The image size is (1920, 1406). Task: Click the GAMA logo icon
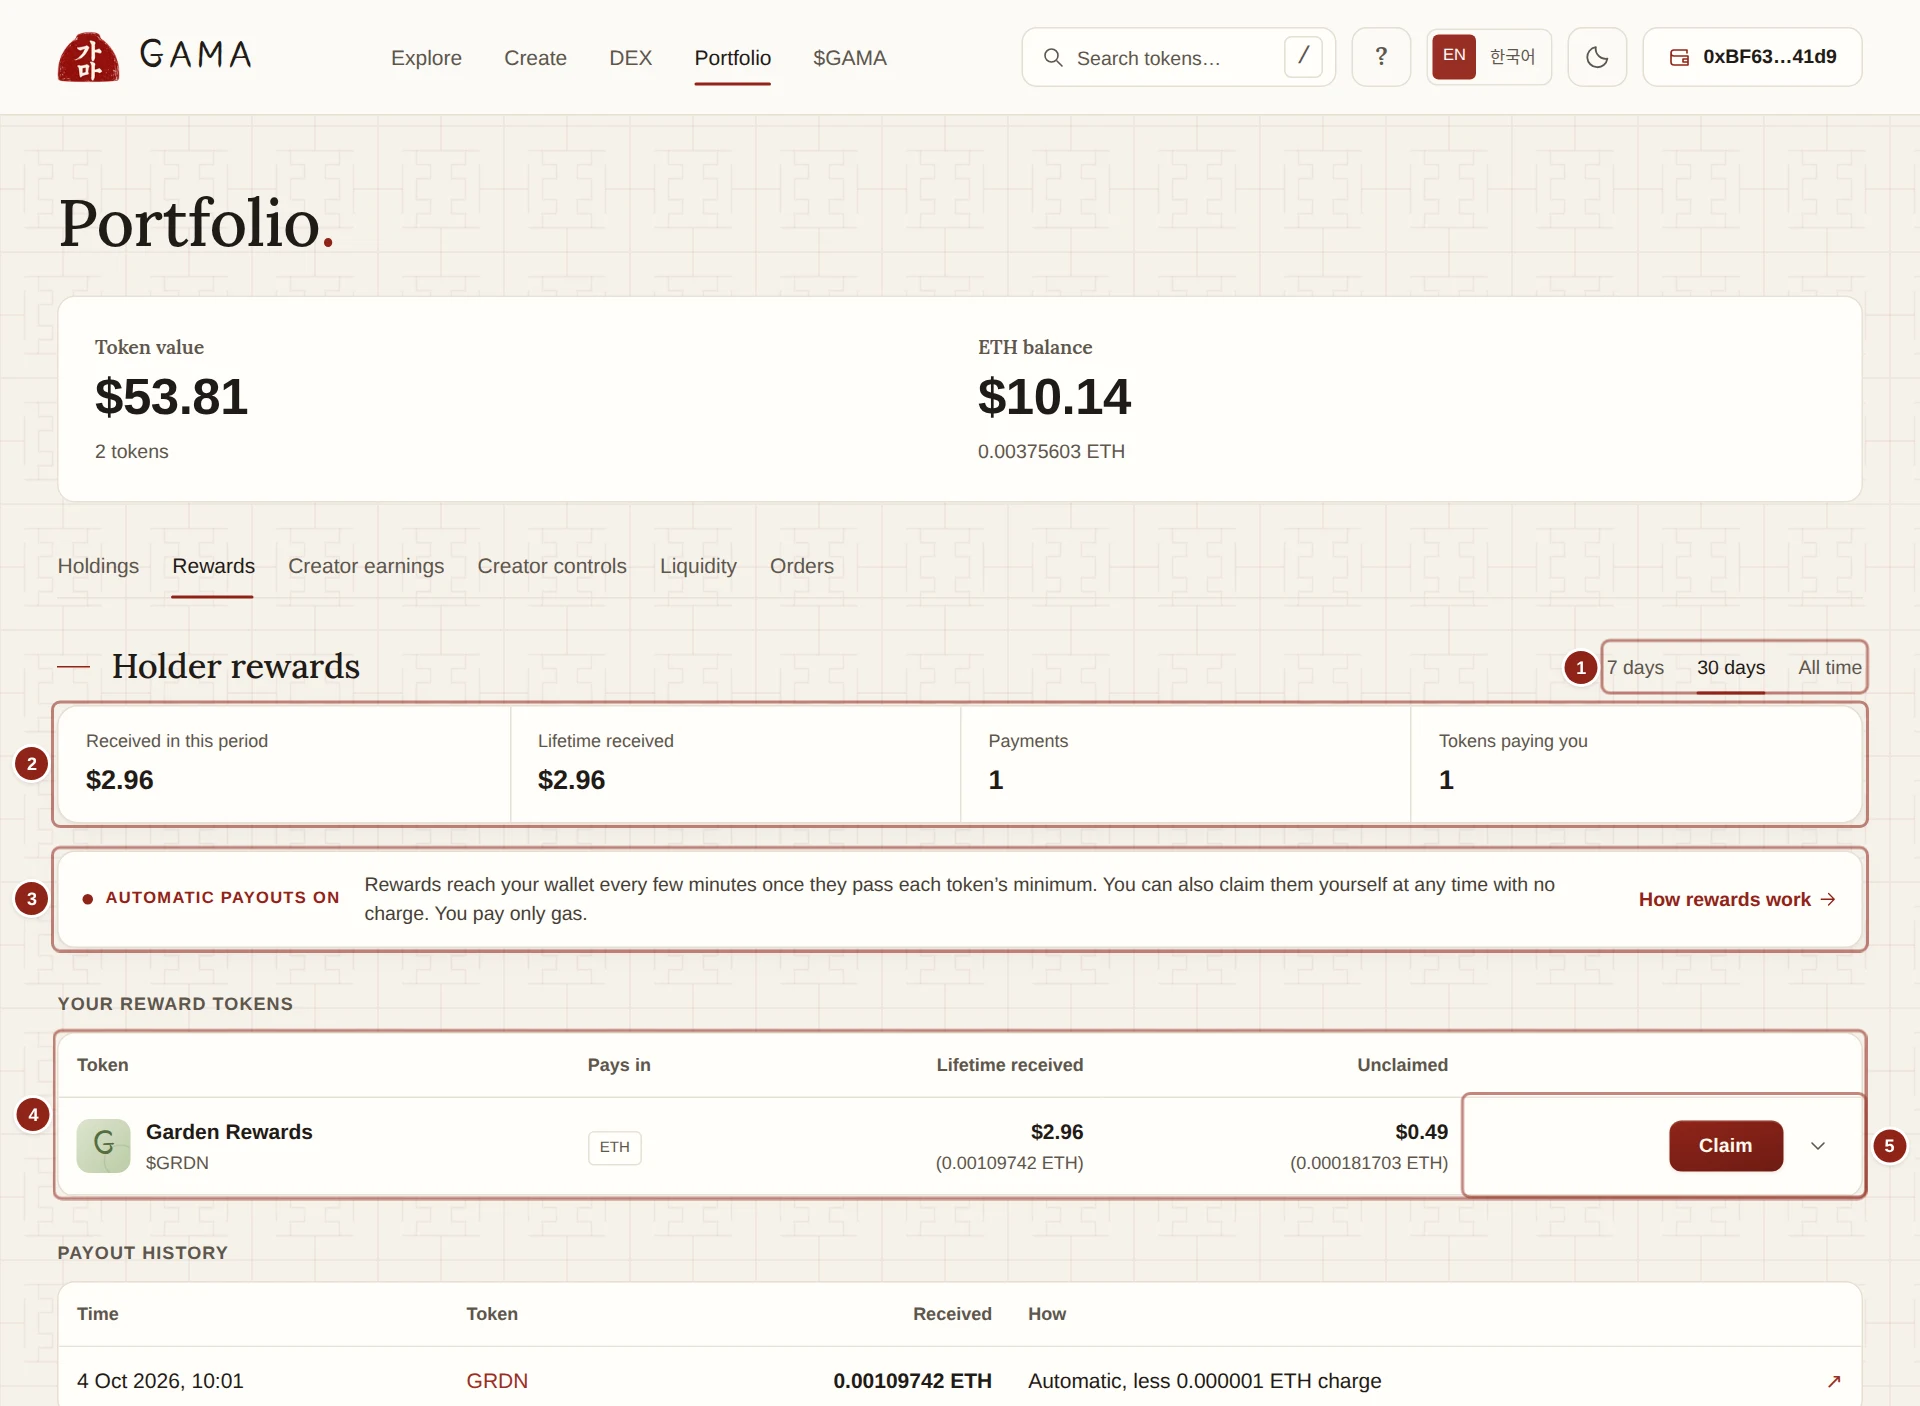click(88, 57)
